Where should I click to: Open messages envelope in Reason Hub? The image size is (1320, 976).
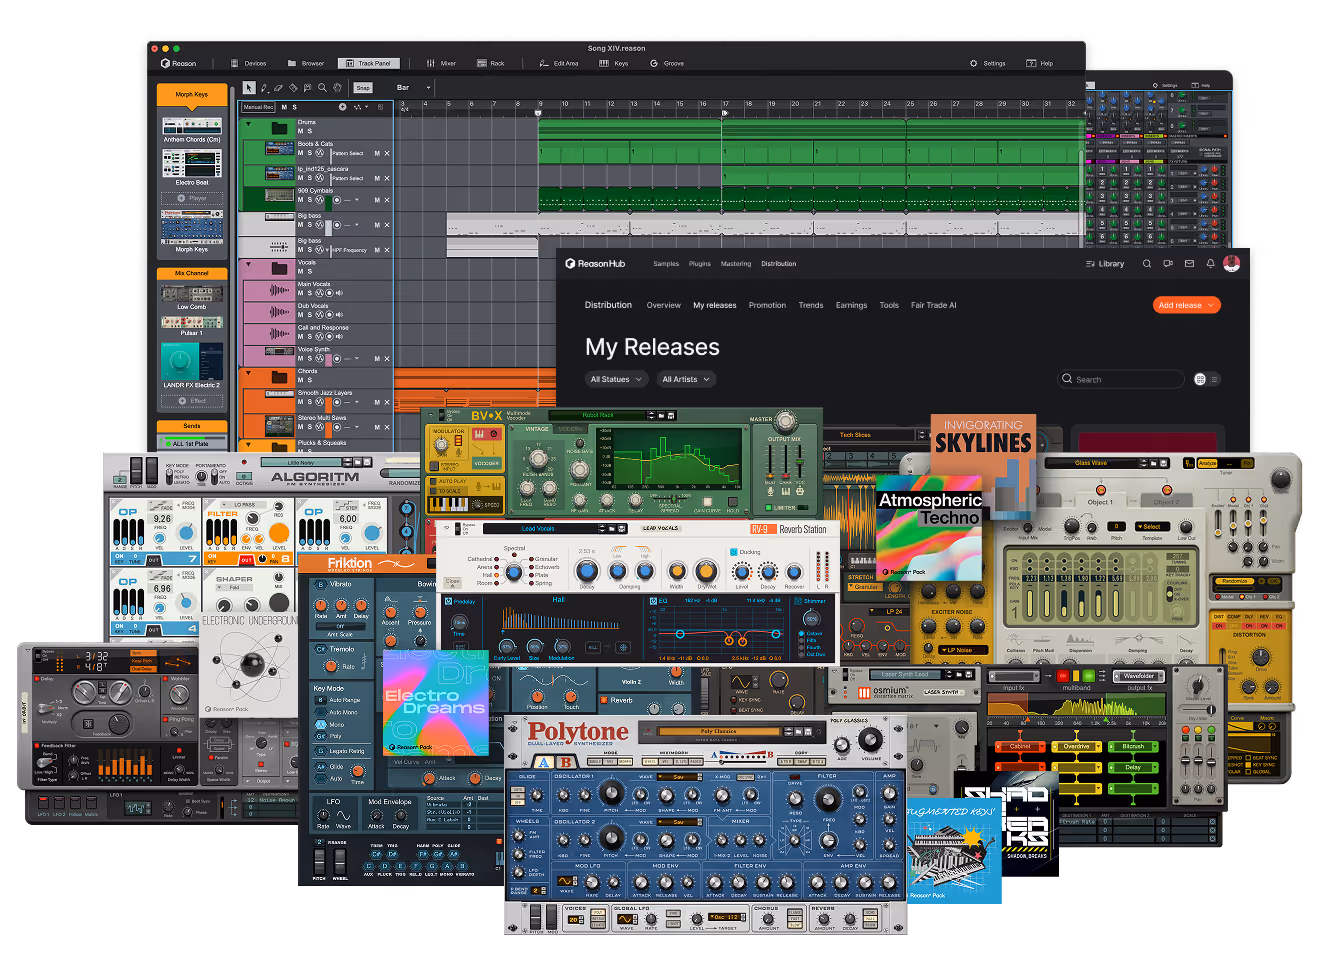pyautogui.click(x=1189, y=264)
